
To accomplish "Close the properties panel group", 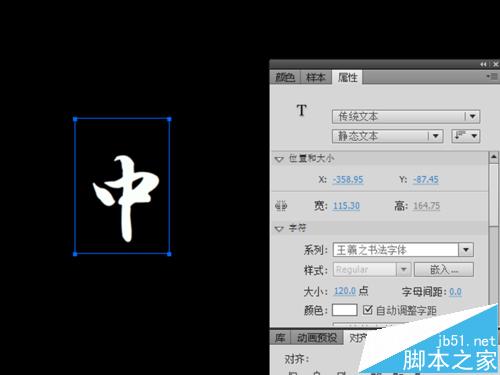I will [495, 64].
